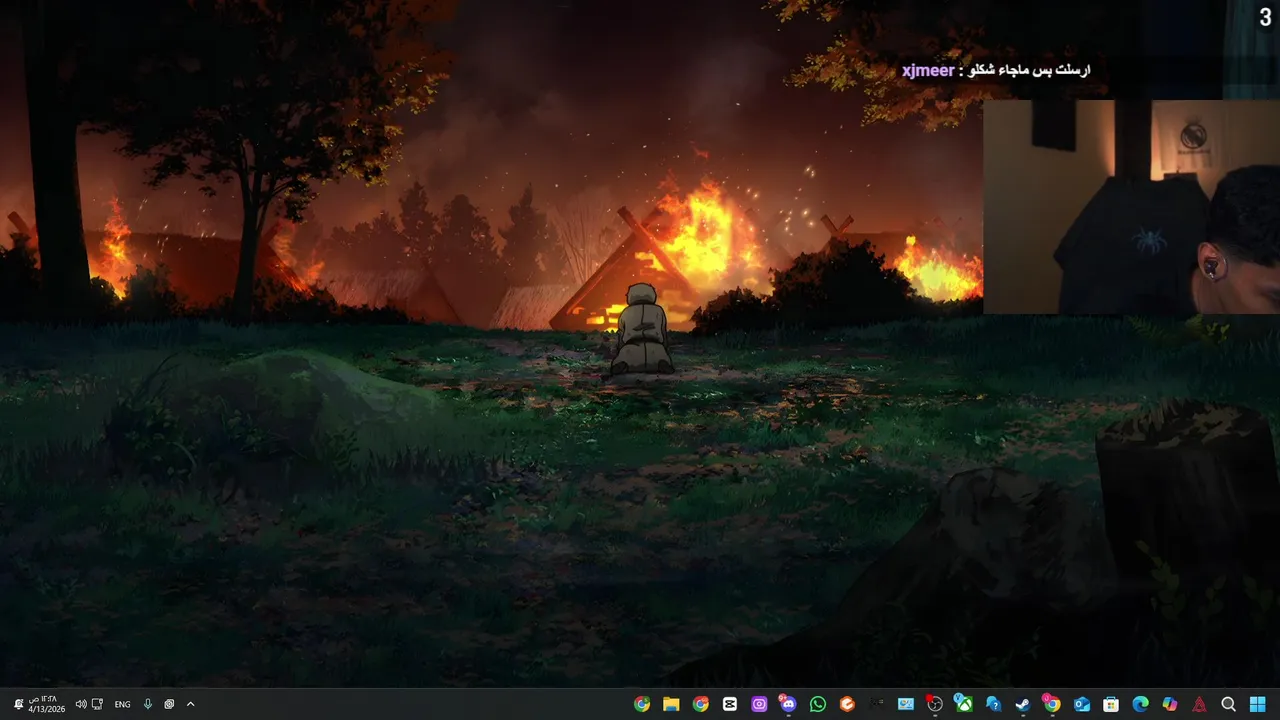Image resolution: width=1280 pixels, height=720 pixels.
Task: Open Outlook mail from taskbar
Action: tap(1082, 704)
